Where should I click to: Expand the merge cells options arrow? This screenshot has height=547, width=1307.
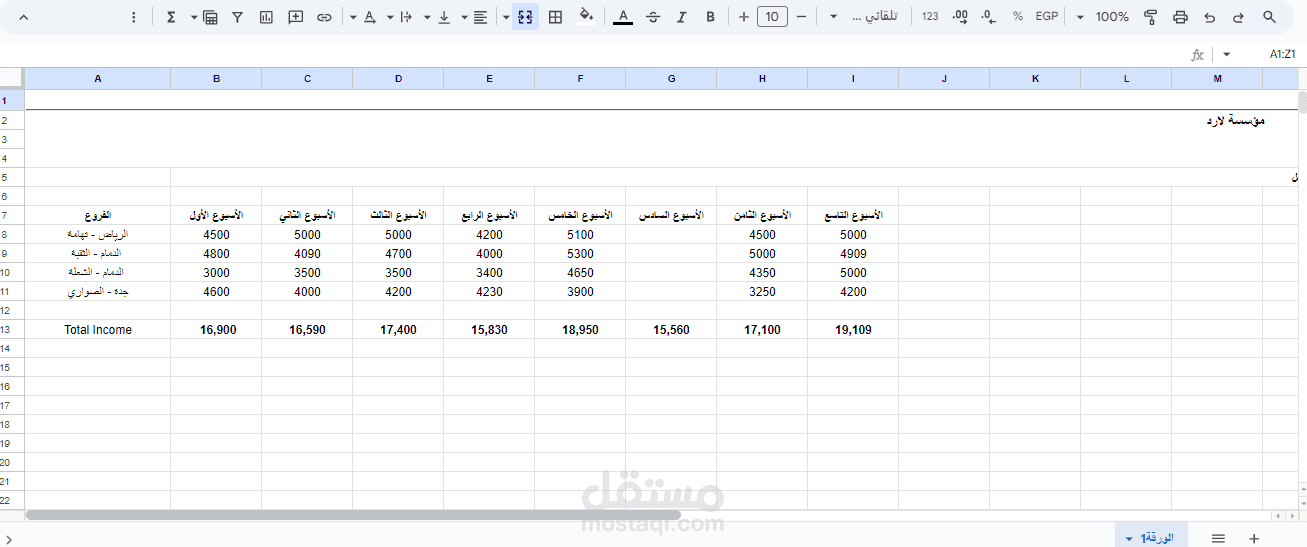(x=506, y=17)
